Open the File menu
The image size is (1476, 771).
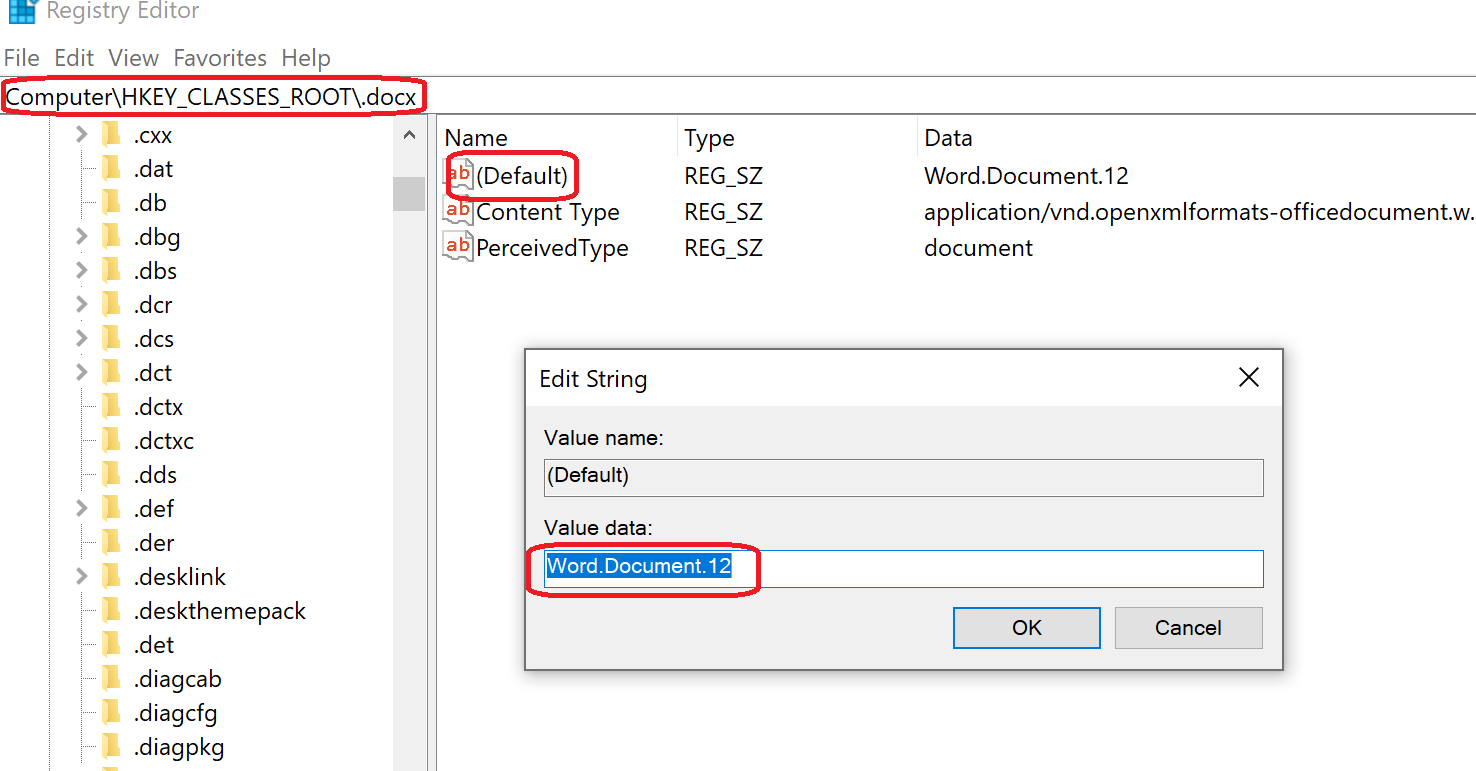(x=22, y=58)
